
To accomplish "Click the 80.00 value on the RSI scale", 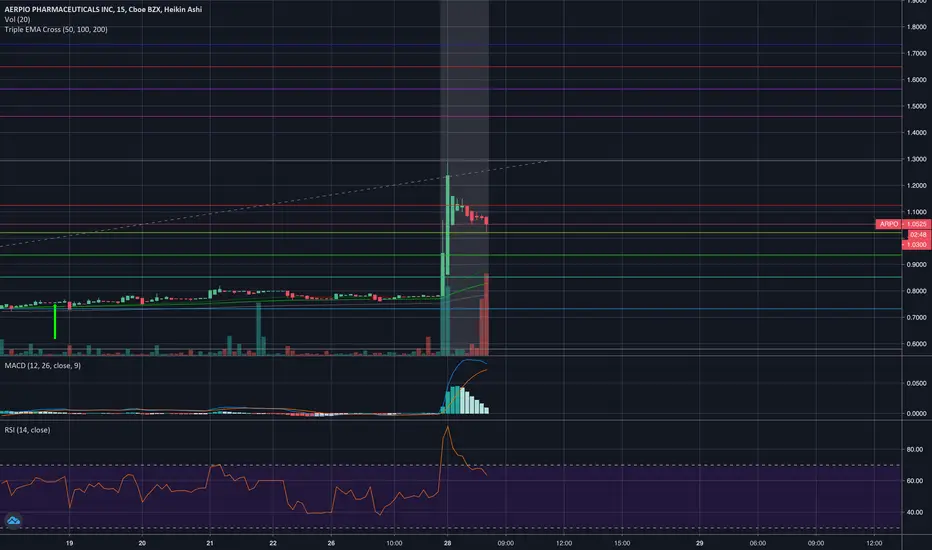I will point(915,449).
